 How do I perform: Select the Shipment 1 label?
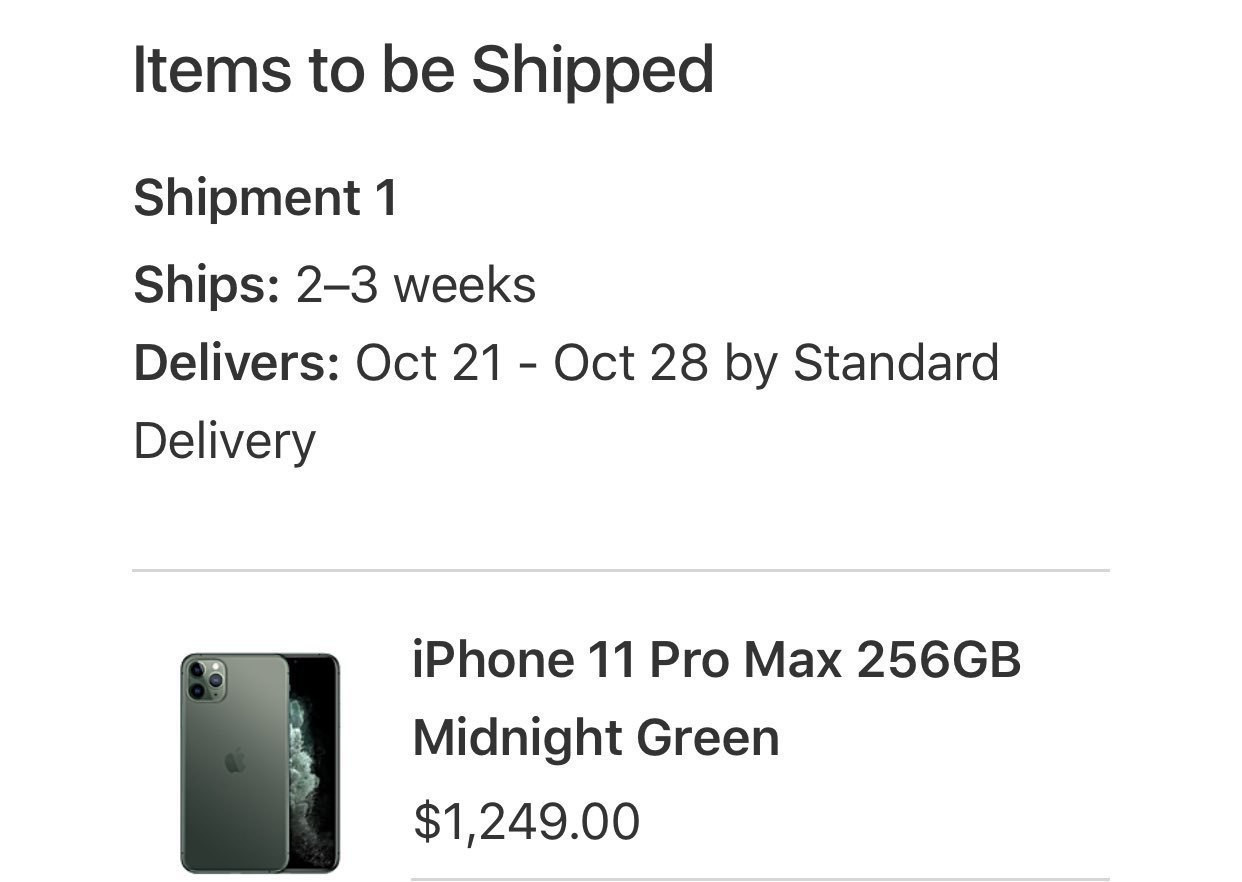[x=265, y=197]
